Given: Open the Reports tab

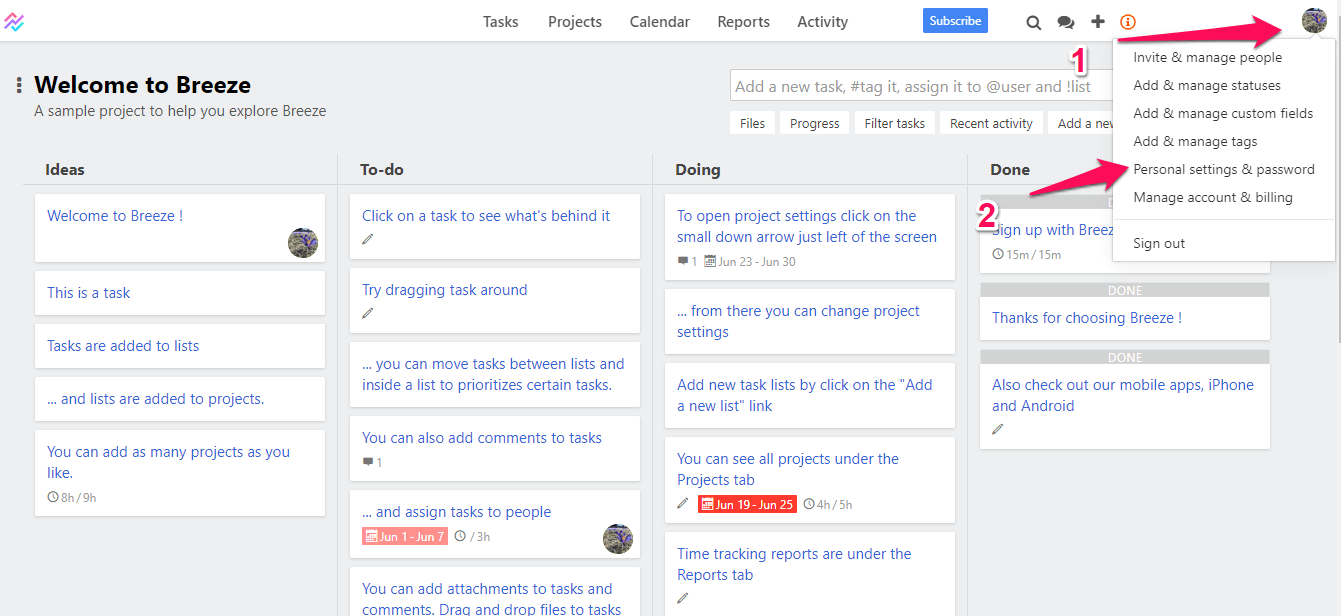Looking at the screenshot, I should click(x=743, y=22).
